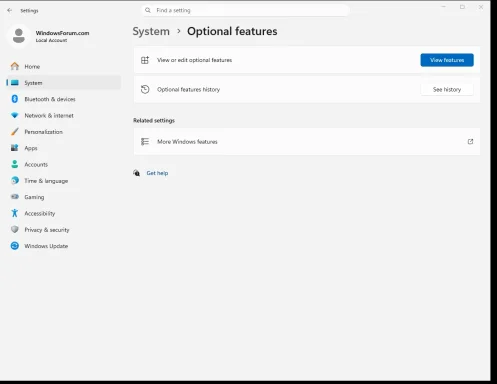Go to Accounts settings
This screenshot has height=384, width=497.
pos(63,164)
